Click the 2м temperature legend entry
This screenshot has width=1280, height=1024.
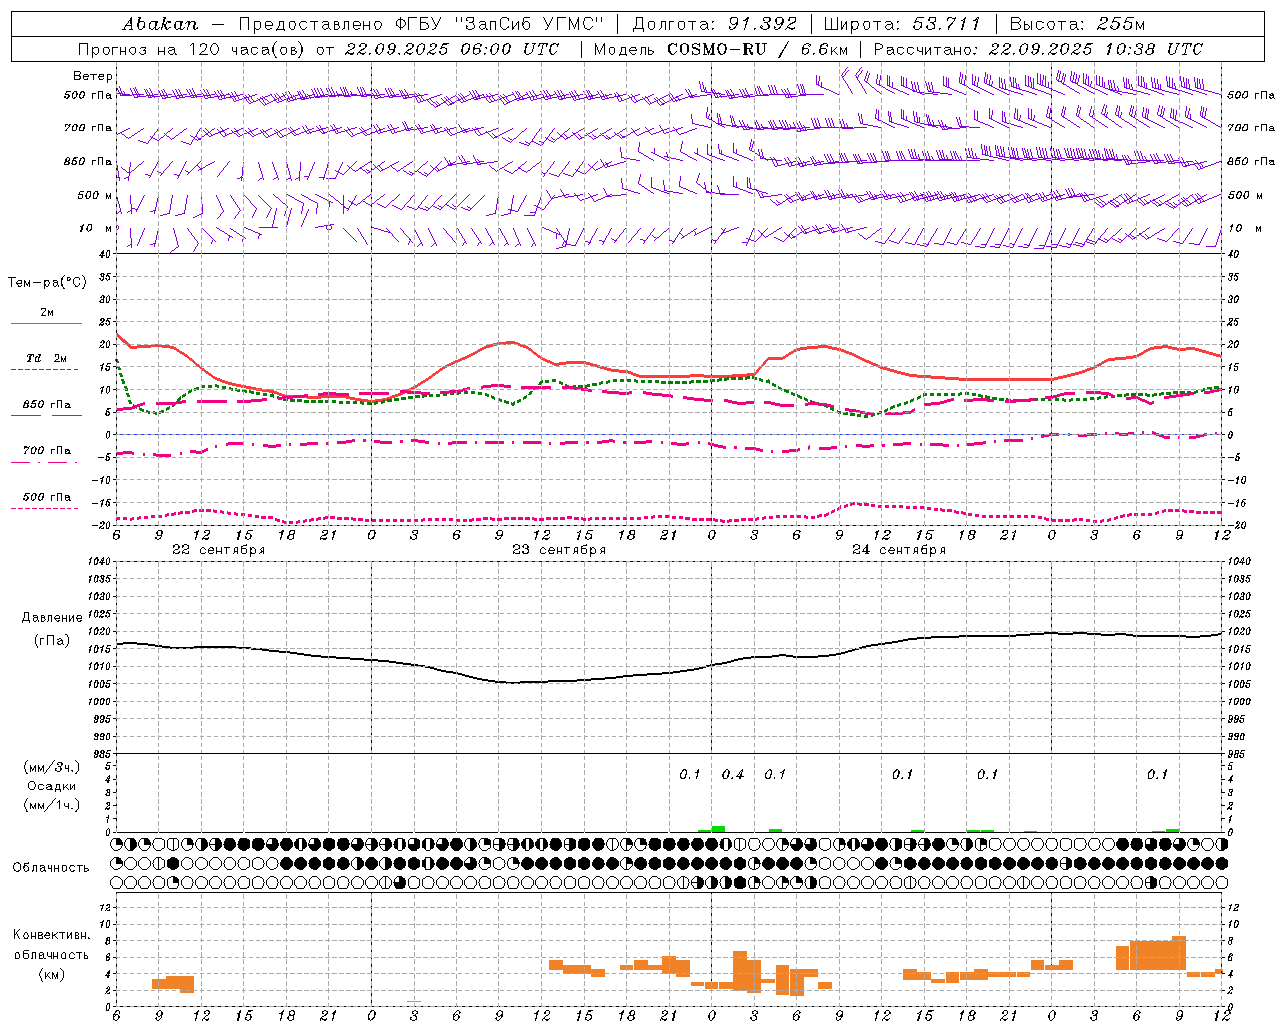coord(47,312)
